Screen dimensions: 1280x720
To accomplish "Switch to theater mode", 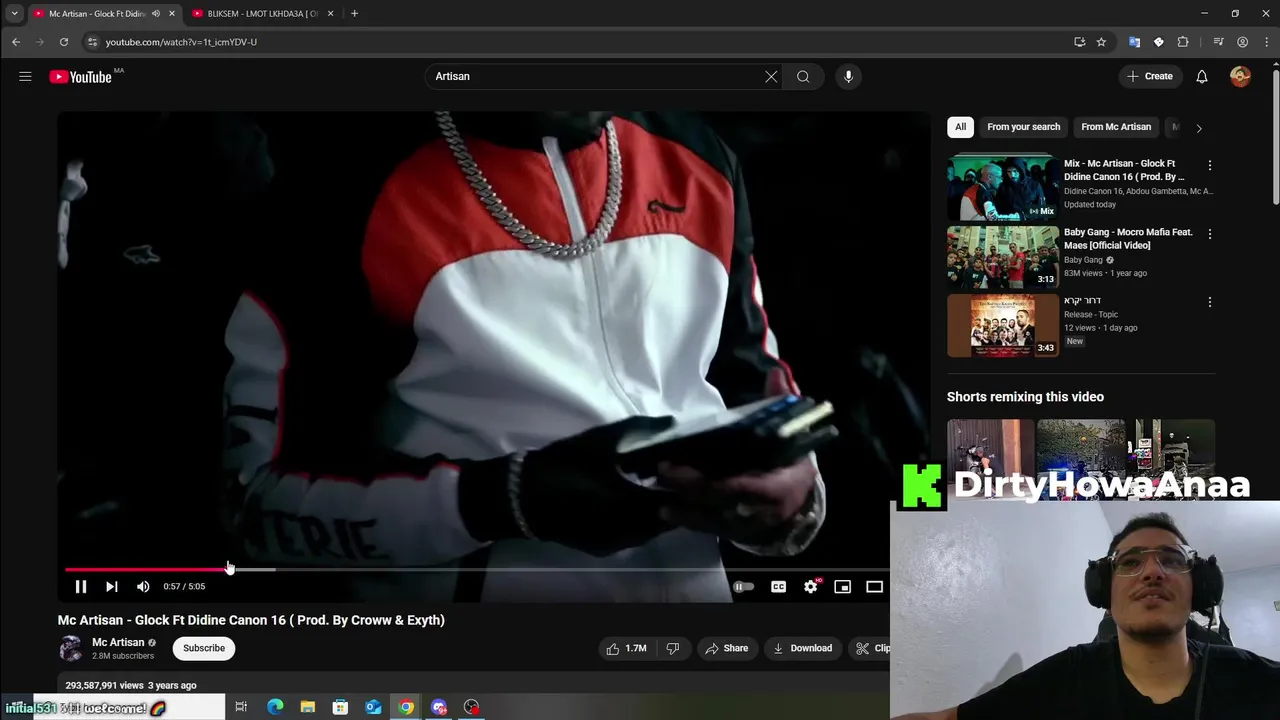I will (x=874, y=587).
